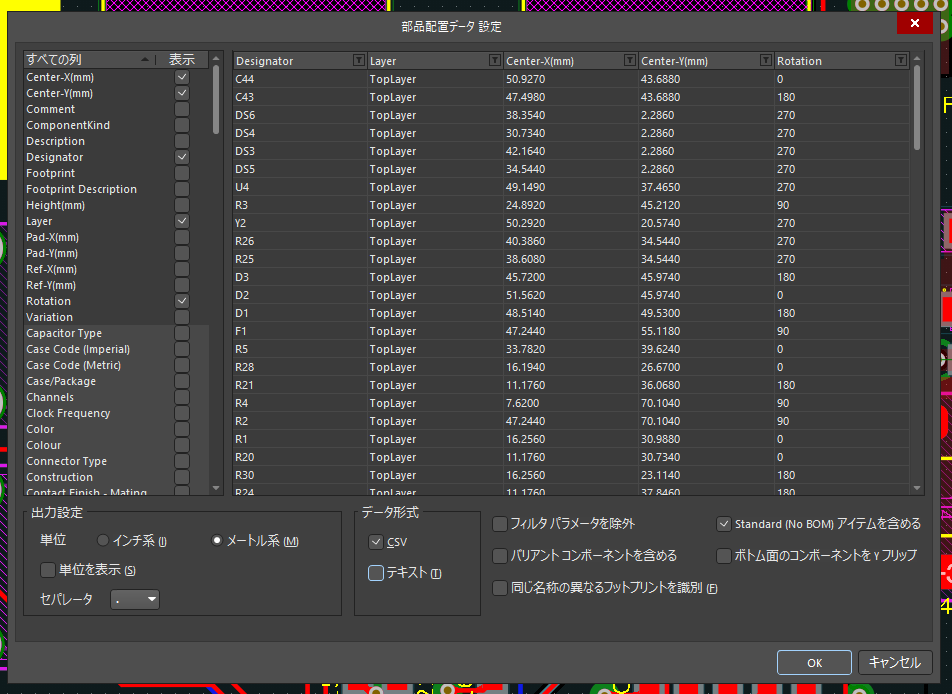Select the R28 designator row

(x=571, y=367)
